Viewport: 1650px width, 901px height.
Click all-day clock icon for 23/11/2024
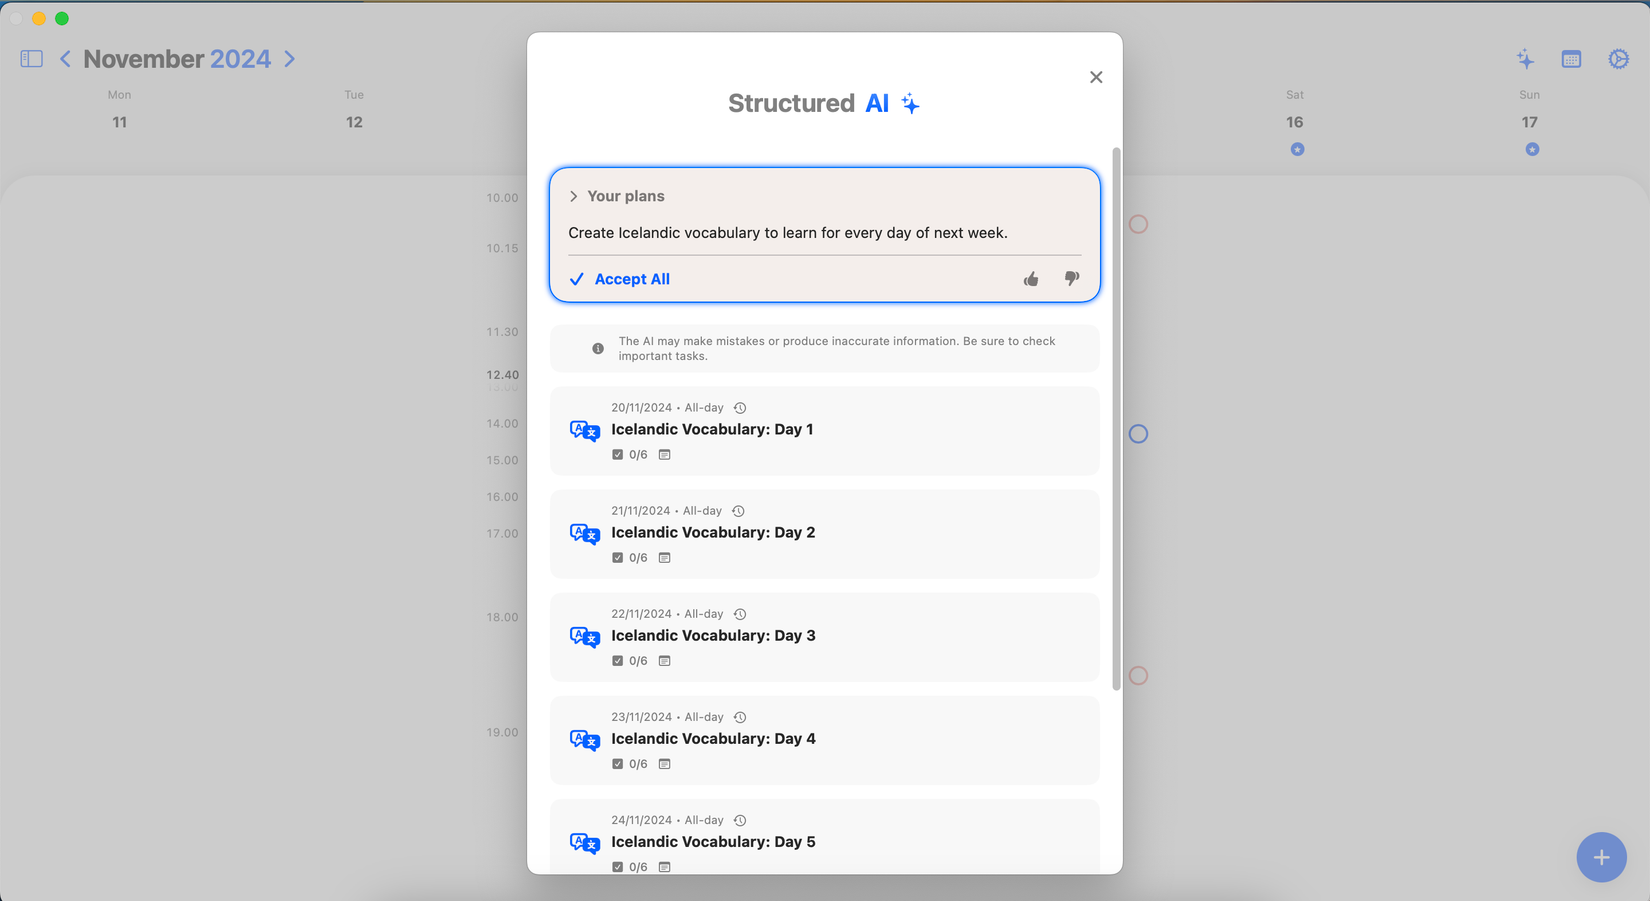pos(740,717)
